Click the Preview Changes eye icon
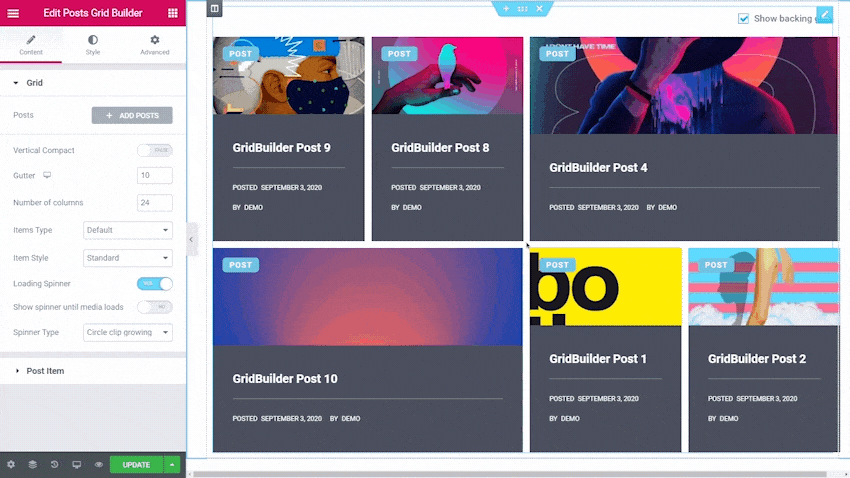Screen dimensions: 850x478 [x=99, y=464]
